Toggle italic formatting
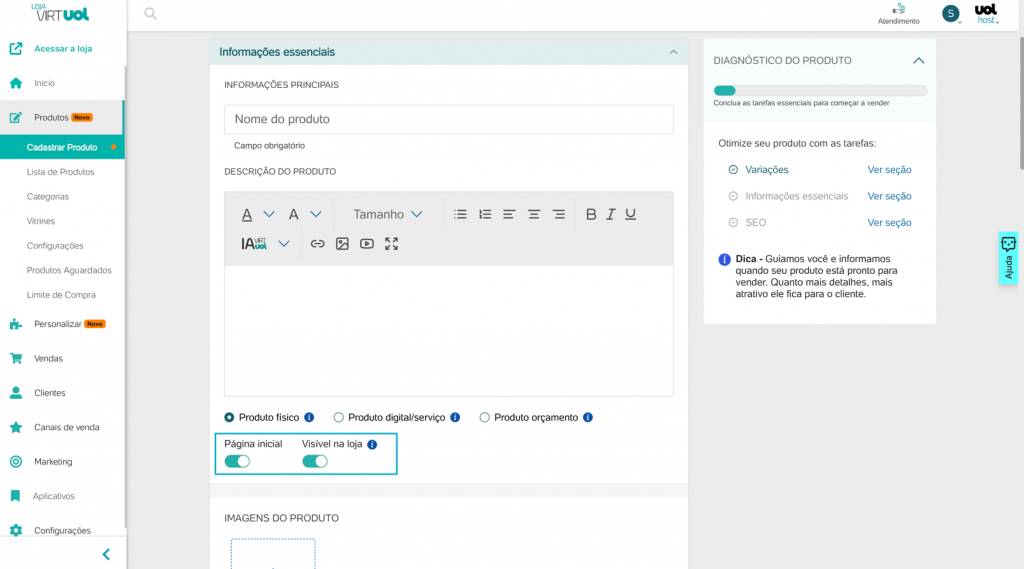 point(611,214)
